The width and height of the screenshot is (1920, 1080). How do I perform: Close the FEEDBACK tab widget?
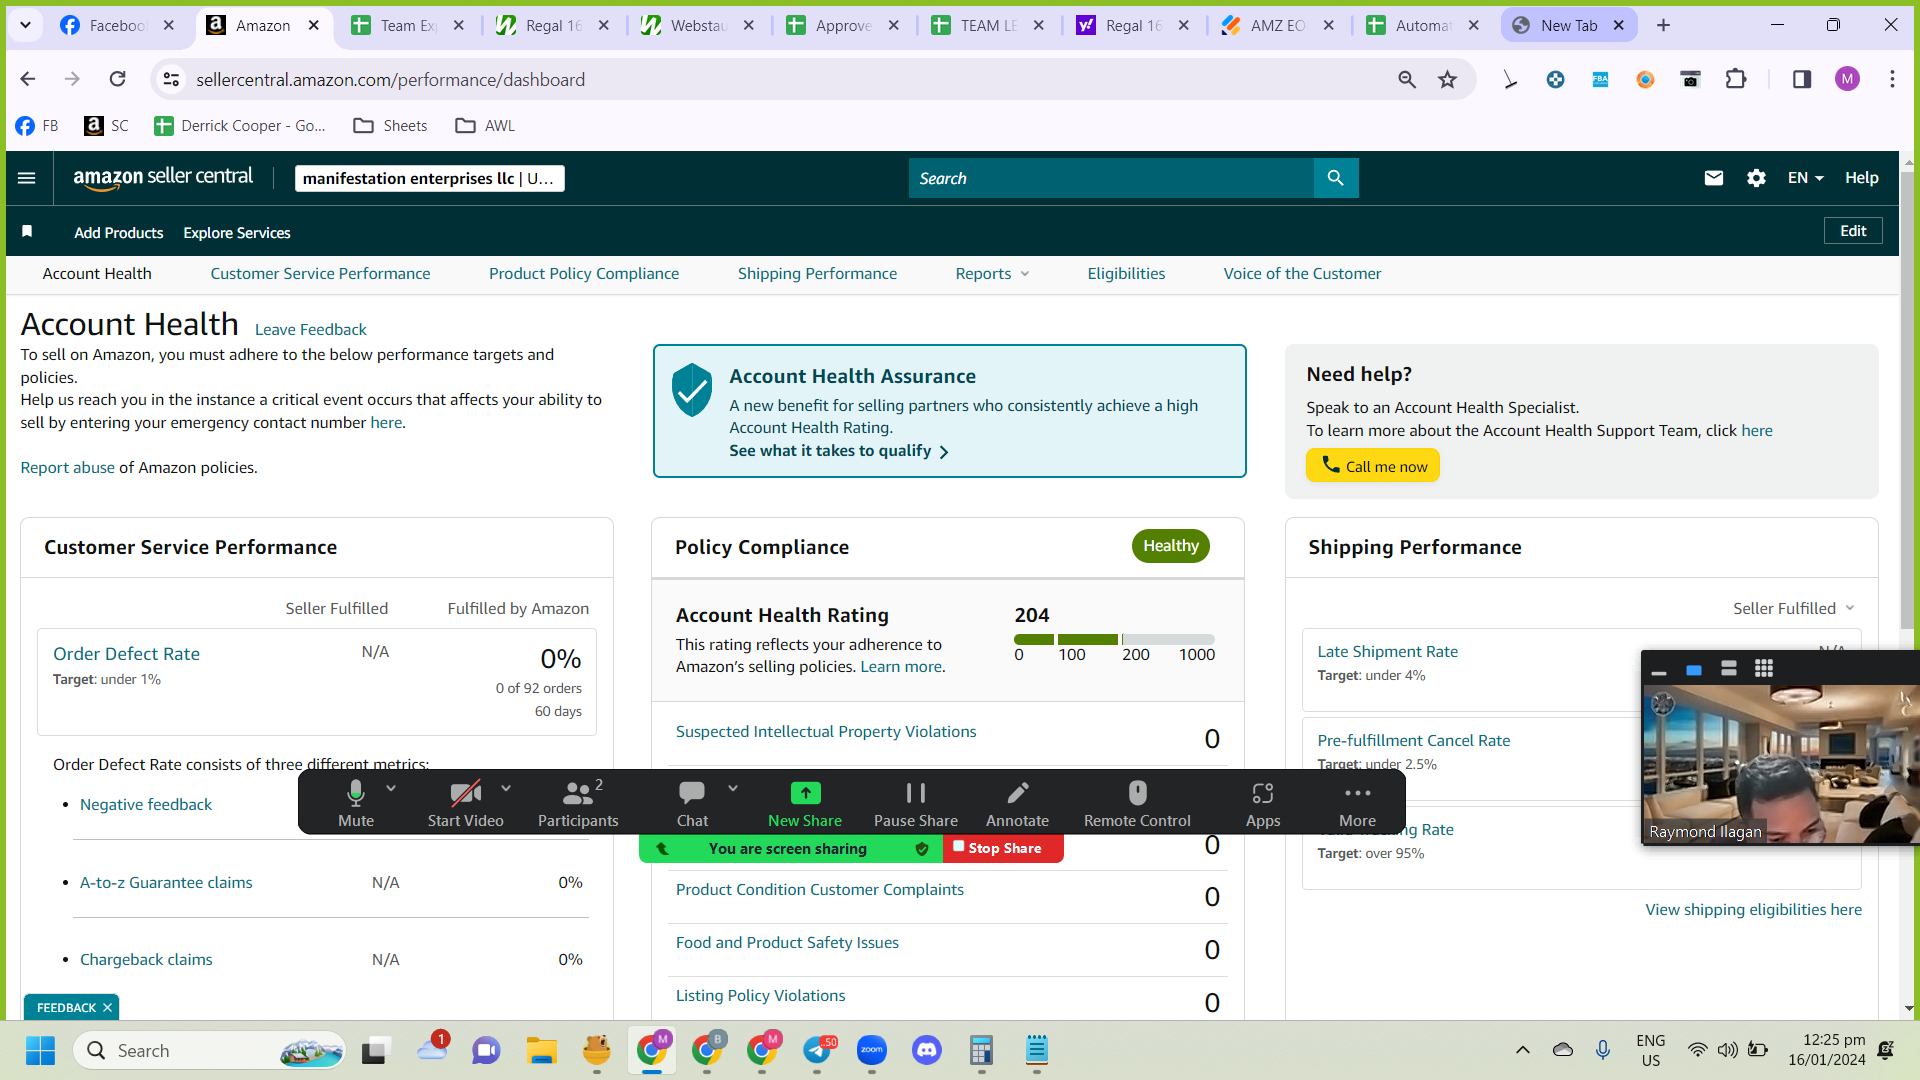(x=108, y=1008)
